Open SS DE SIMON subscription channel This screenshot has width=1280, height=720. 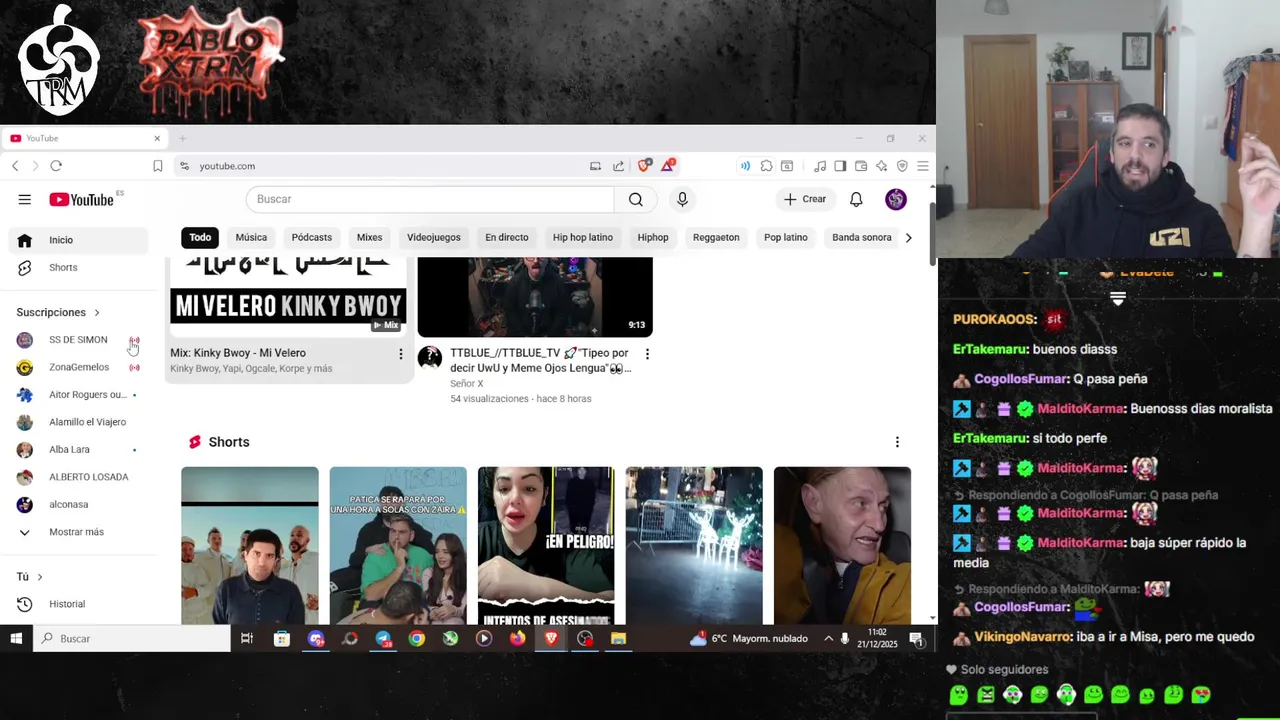tap(78, 340)
